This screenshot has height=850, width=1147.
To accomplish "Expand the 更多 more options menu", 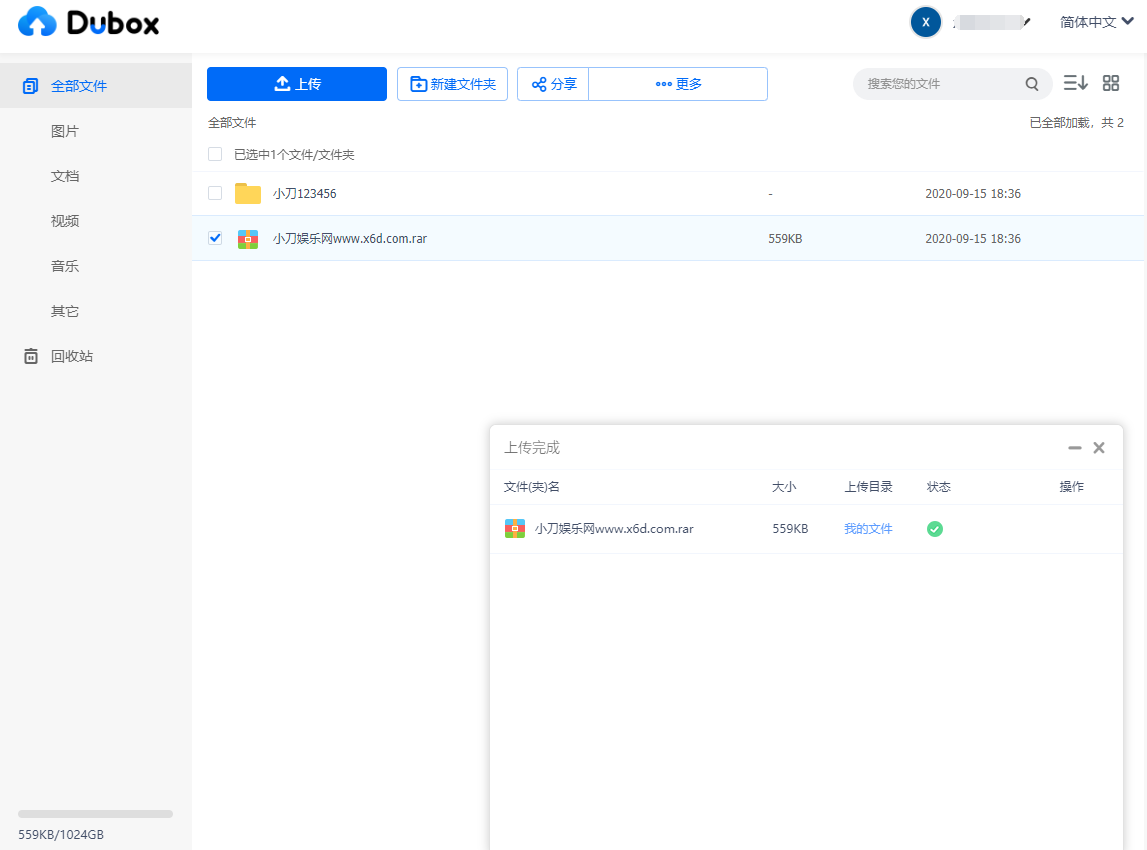I will pos(678,84).
